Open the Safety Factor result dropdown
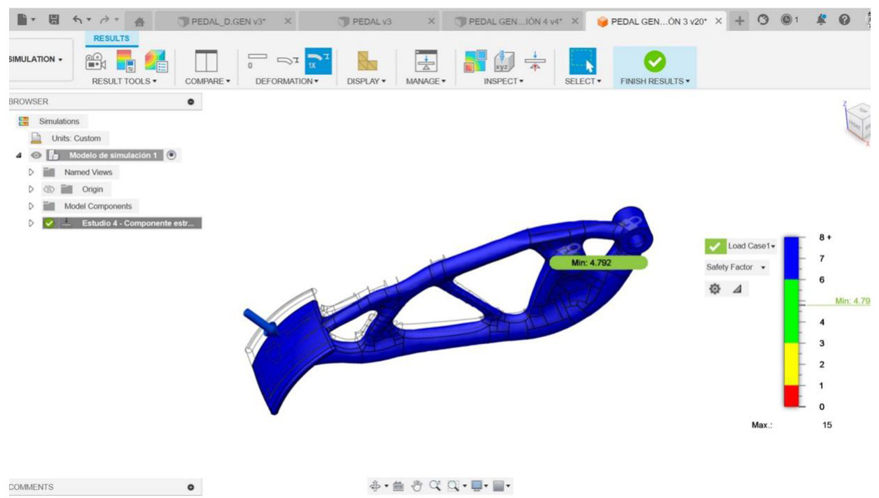This screenshot has width=879, height=498. click(737, 267)
